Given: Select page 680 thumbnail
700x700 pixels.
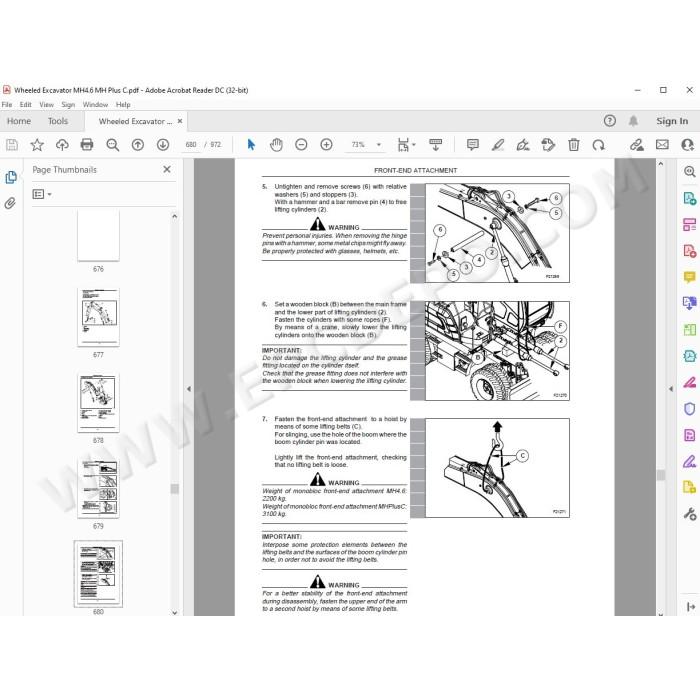Looking at the screenshot, I should pos(98,574).
